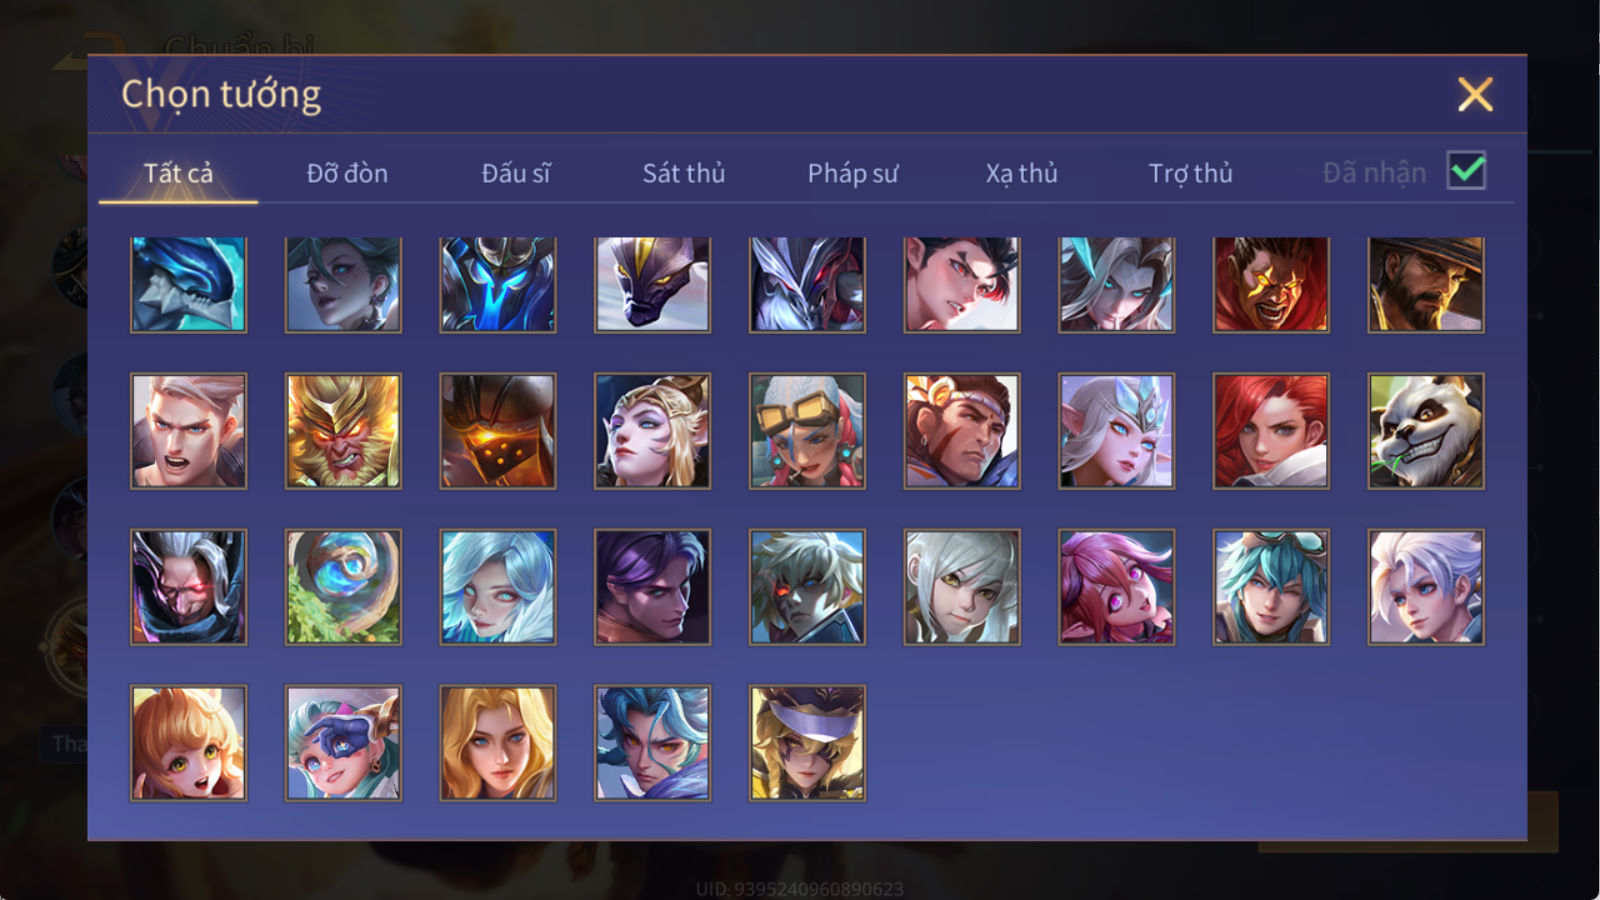1600x900 pixels.
Task: Open the Sát thủ tab
Action: click(683, 173)
